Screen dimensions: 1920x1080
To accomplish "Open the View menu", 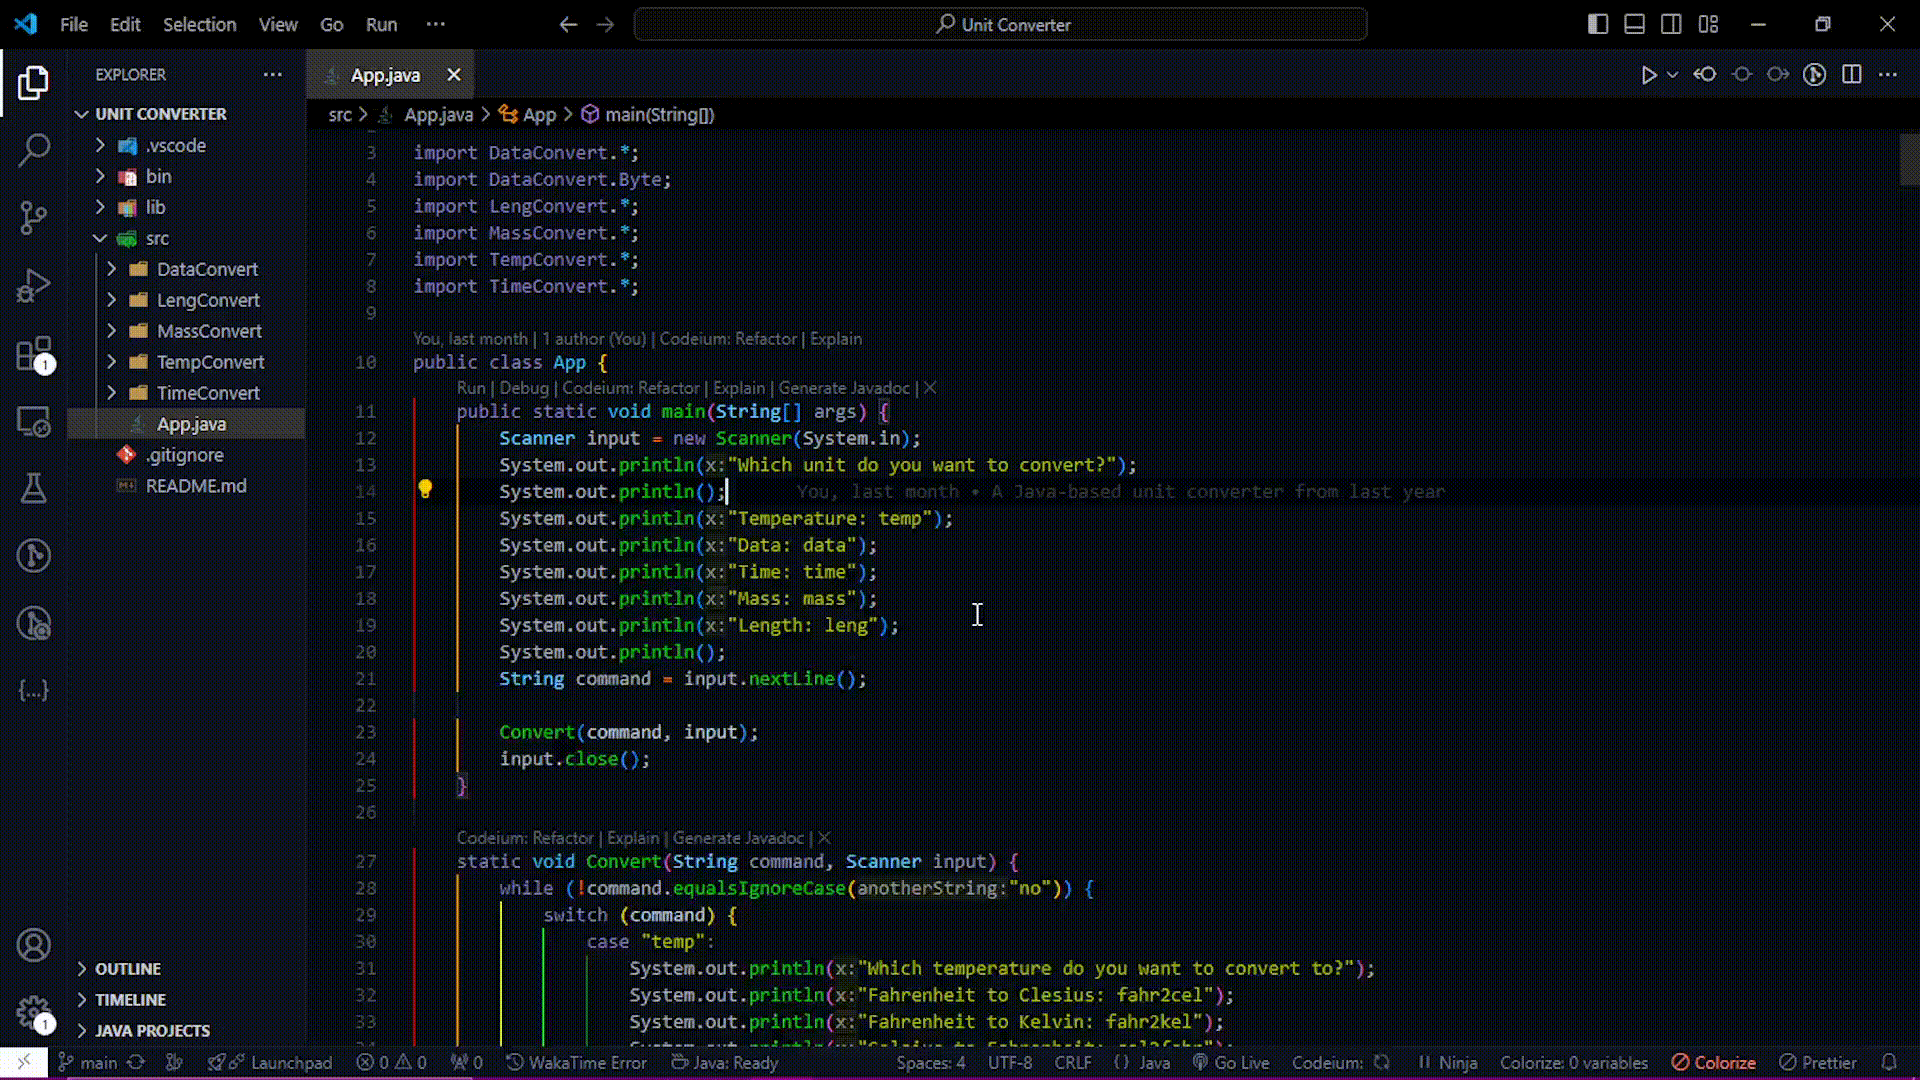I will click(x=278, y=24).
